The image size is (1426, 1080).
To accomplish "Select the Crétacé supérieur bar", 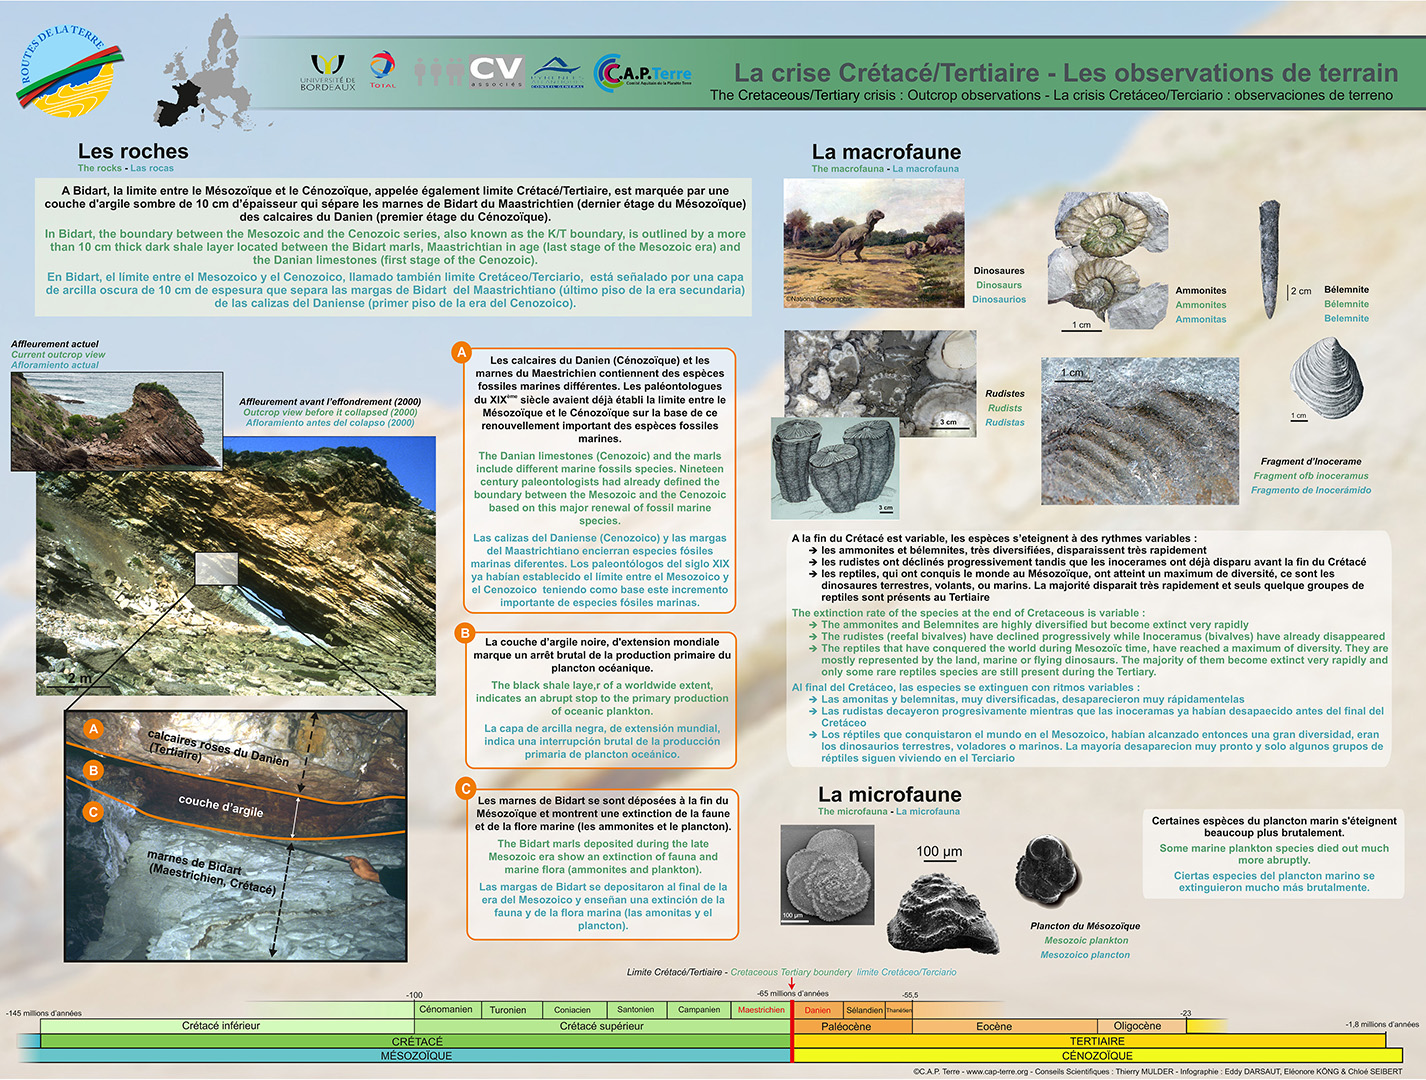I will [x=602, y=1026].
